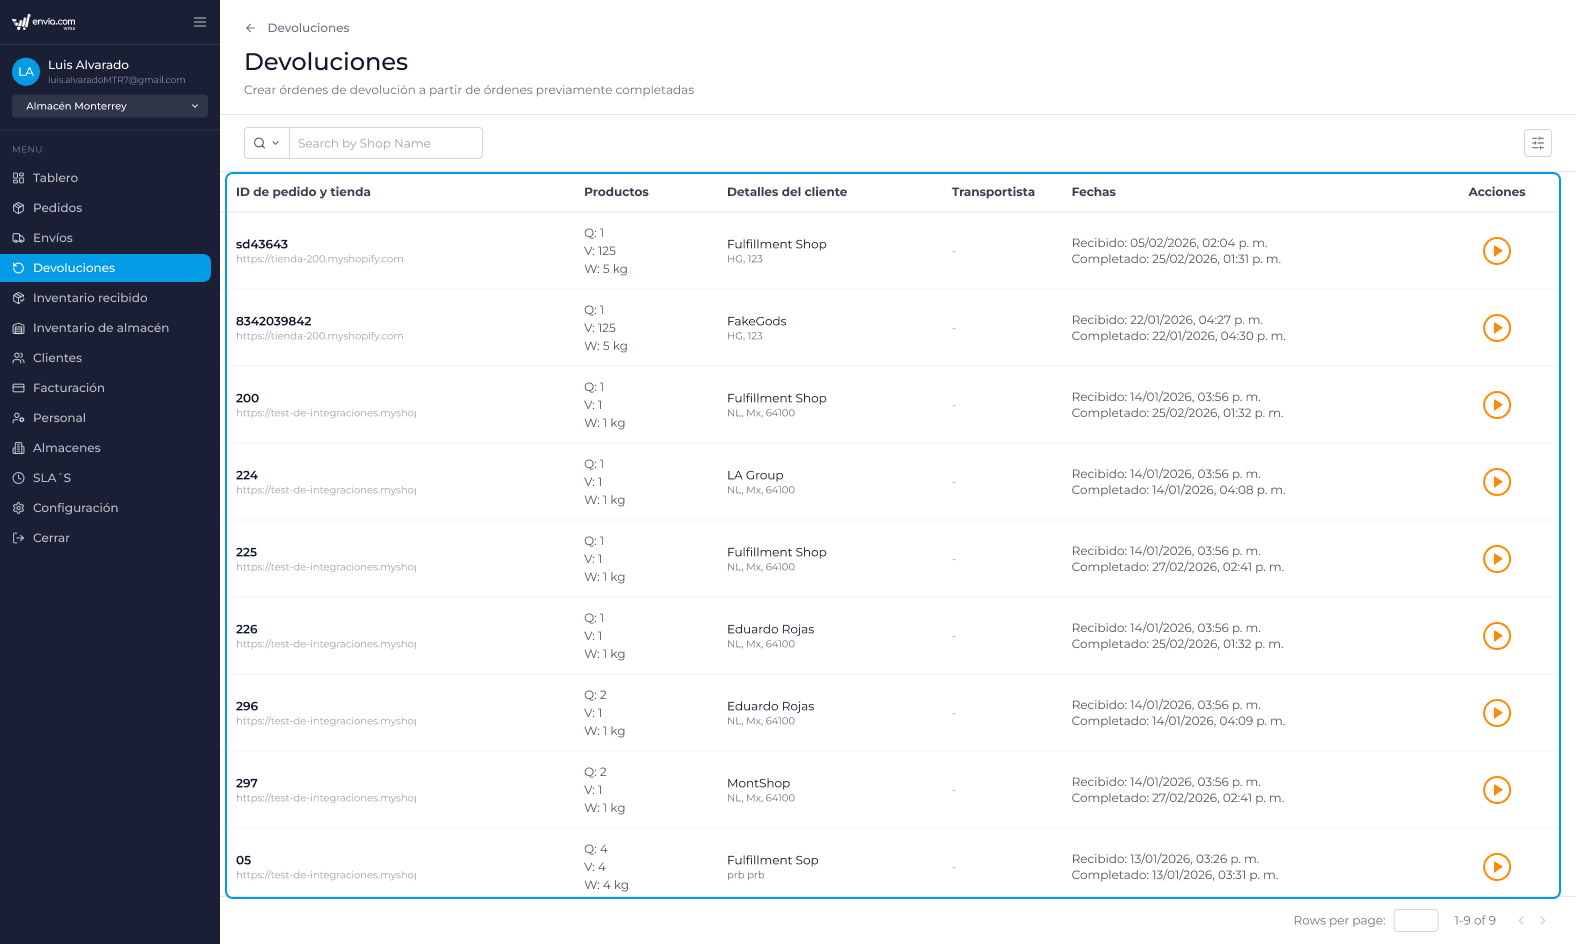The width and height of the screenshot is (1576, 944).
Task: Expand the Almacén Monterrey warehouse dropdown
Action: pos(110,106)
